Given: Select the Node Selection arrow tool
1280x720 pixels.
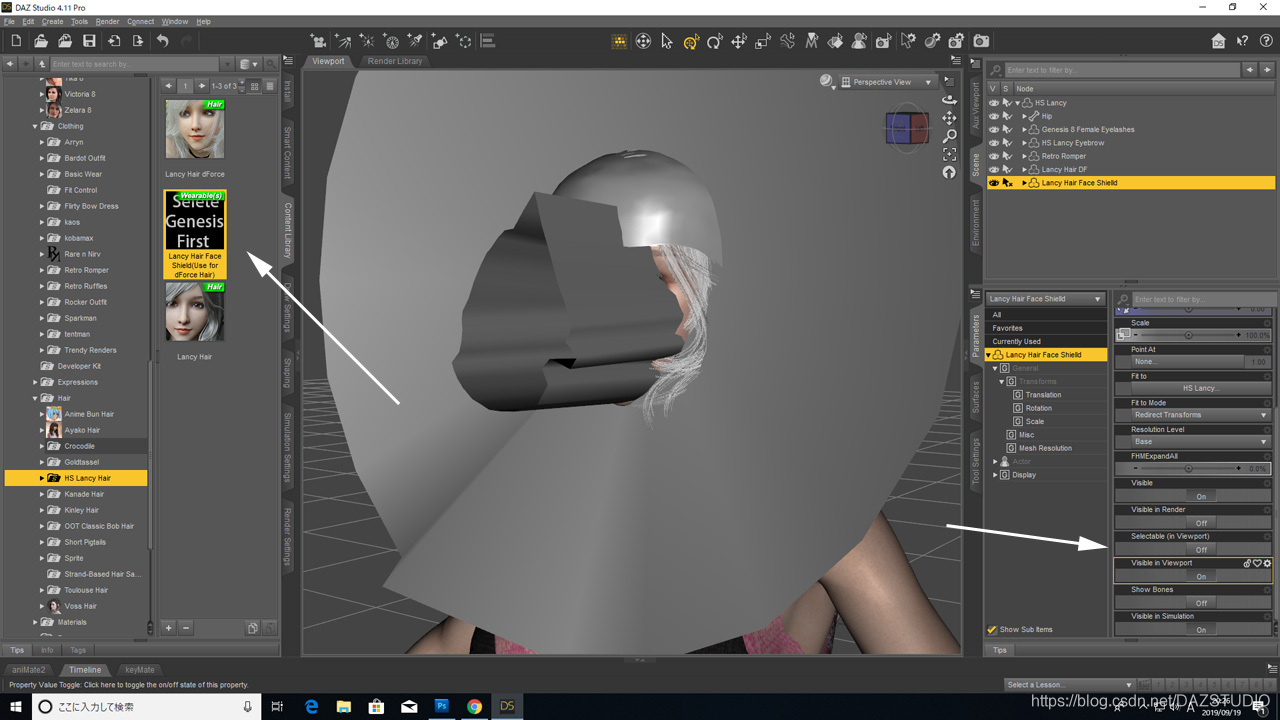Looking at the screenshot, I should tap(667, 41).
